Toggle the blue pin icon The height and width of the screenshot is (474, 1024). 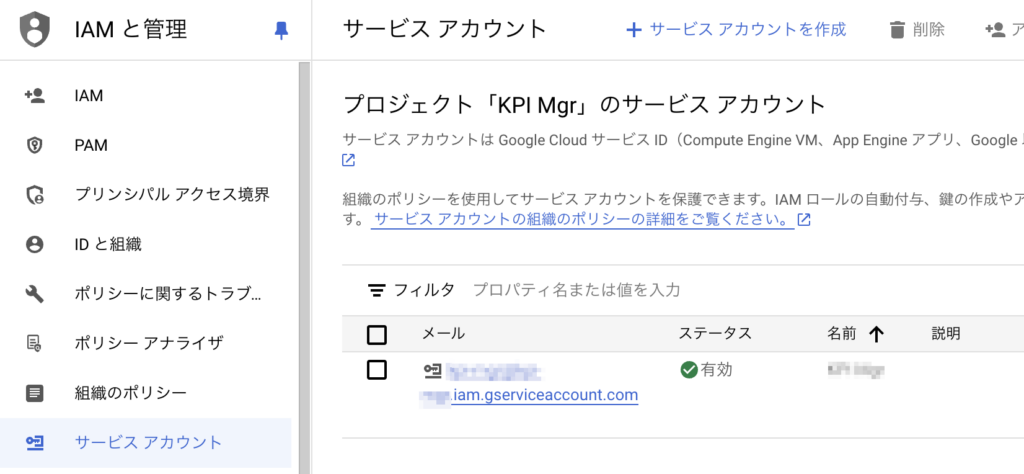pyautogui.click(x=281, y=30)
